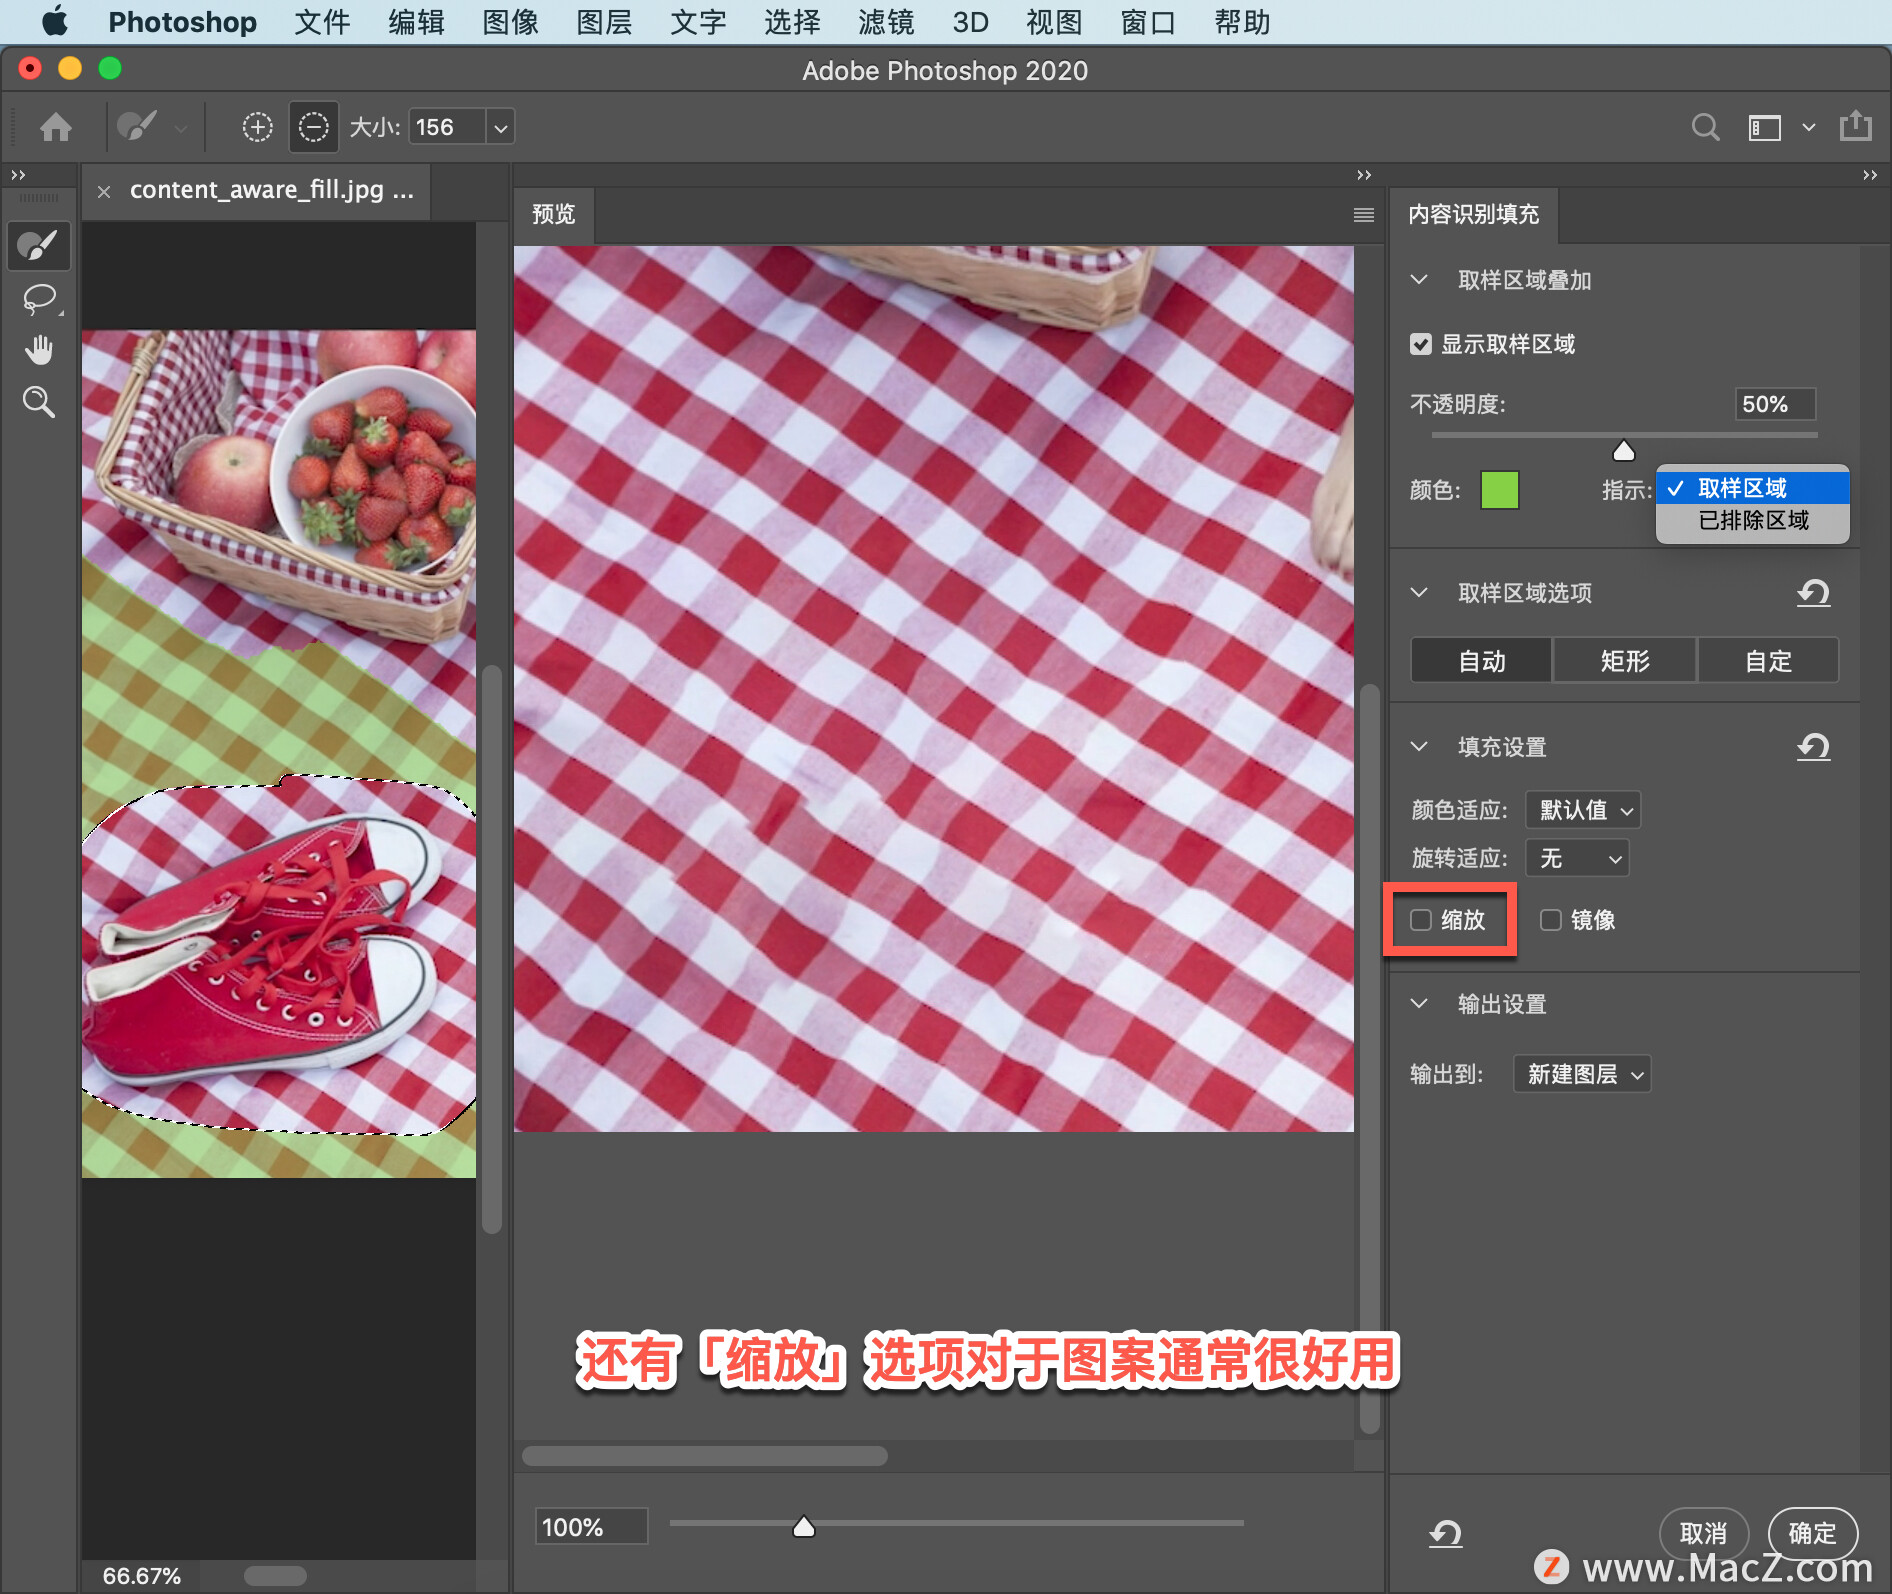Open the green sampling color swatch
The width and height of the screenshot is (1892, 1594).
click(1499, 490)
